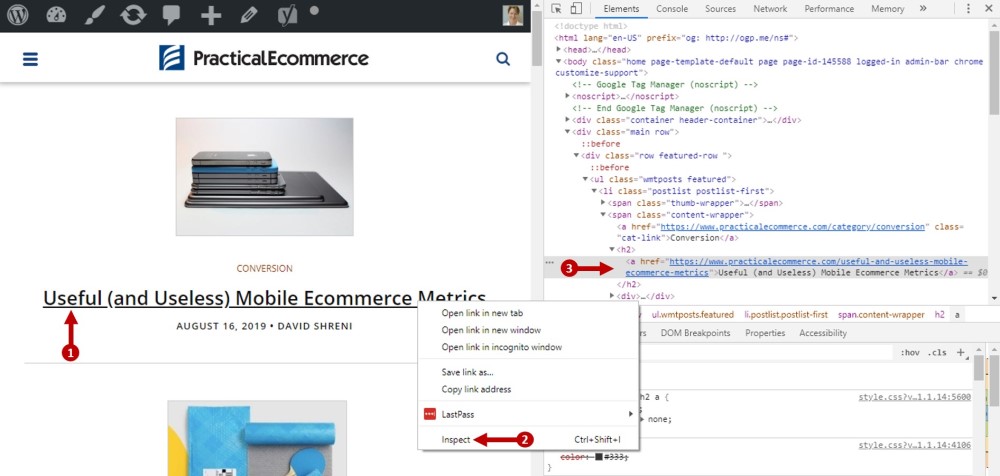This screenshot has height=476, width=1000.
Task: Expand the container header-container div
Action: (568, 120)
